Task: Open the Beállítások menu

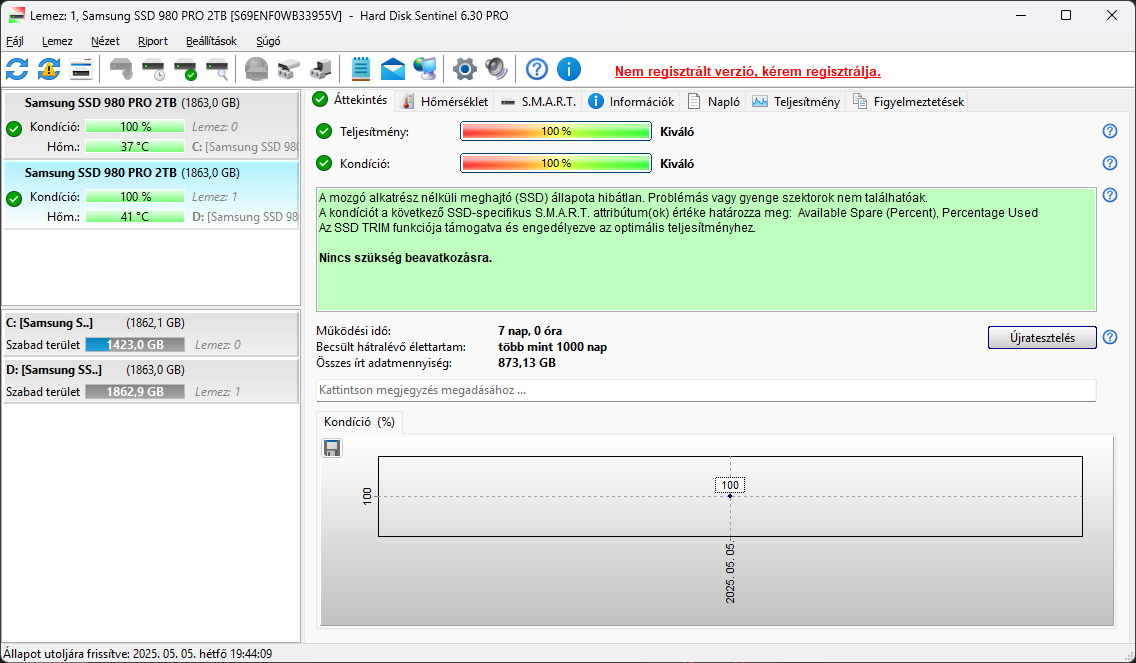Action: pos(212,41)
